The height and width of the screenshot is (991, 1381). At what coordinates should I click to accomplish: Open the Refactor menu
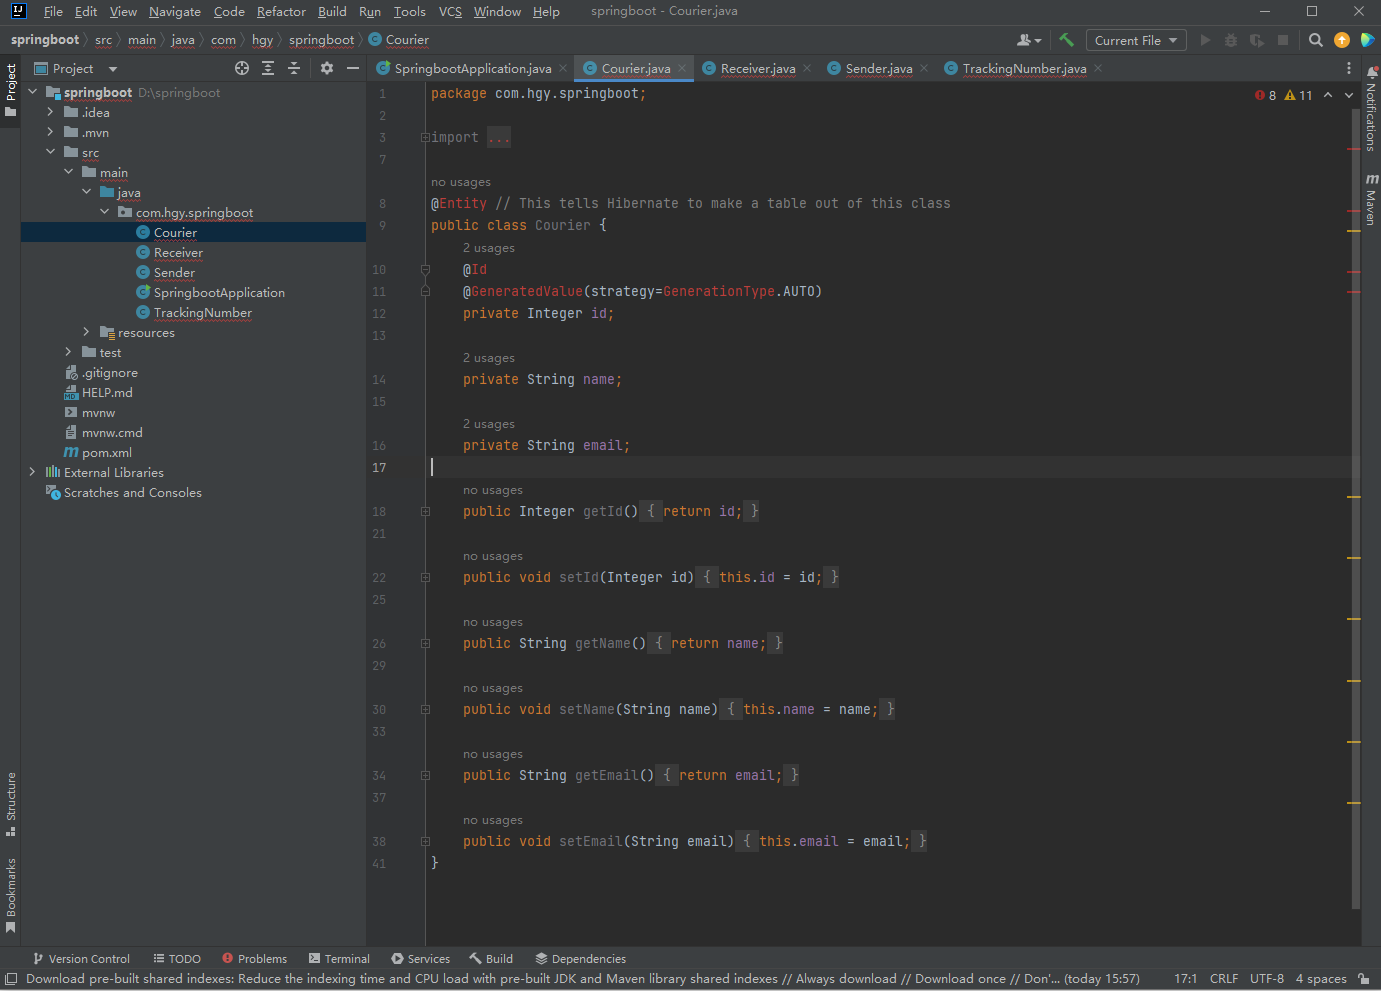coord(281,12)
